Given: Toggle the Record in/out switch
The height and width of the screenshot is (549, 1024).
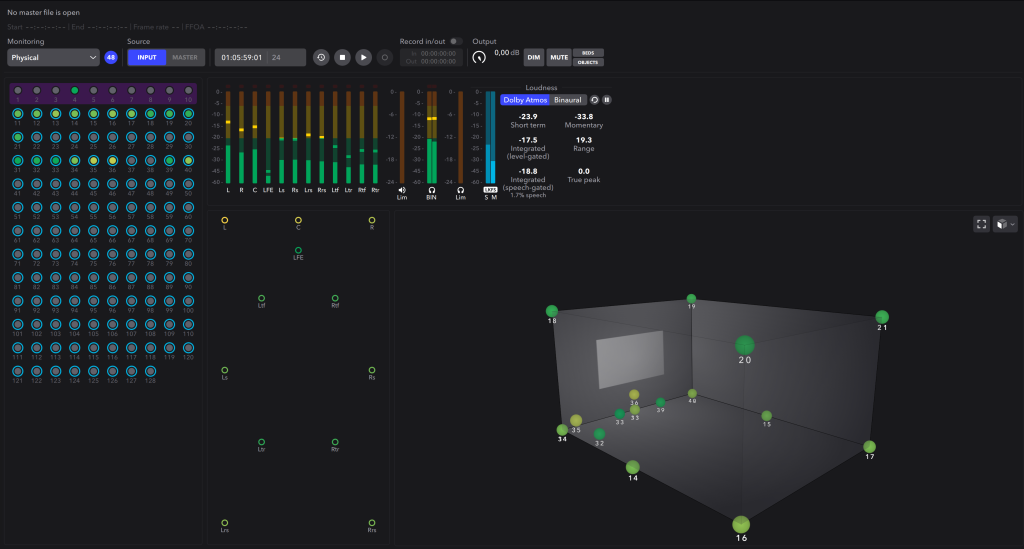Looking at the screenshot, I should click(x=455, y=41).
